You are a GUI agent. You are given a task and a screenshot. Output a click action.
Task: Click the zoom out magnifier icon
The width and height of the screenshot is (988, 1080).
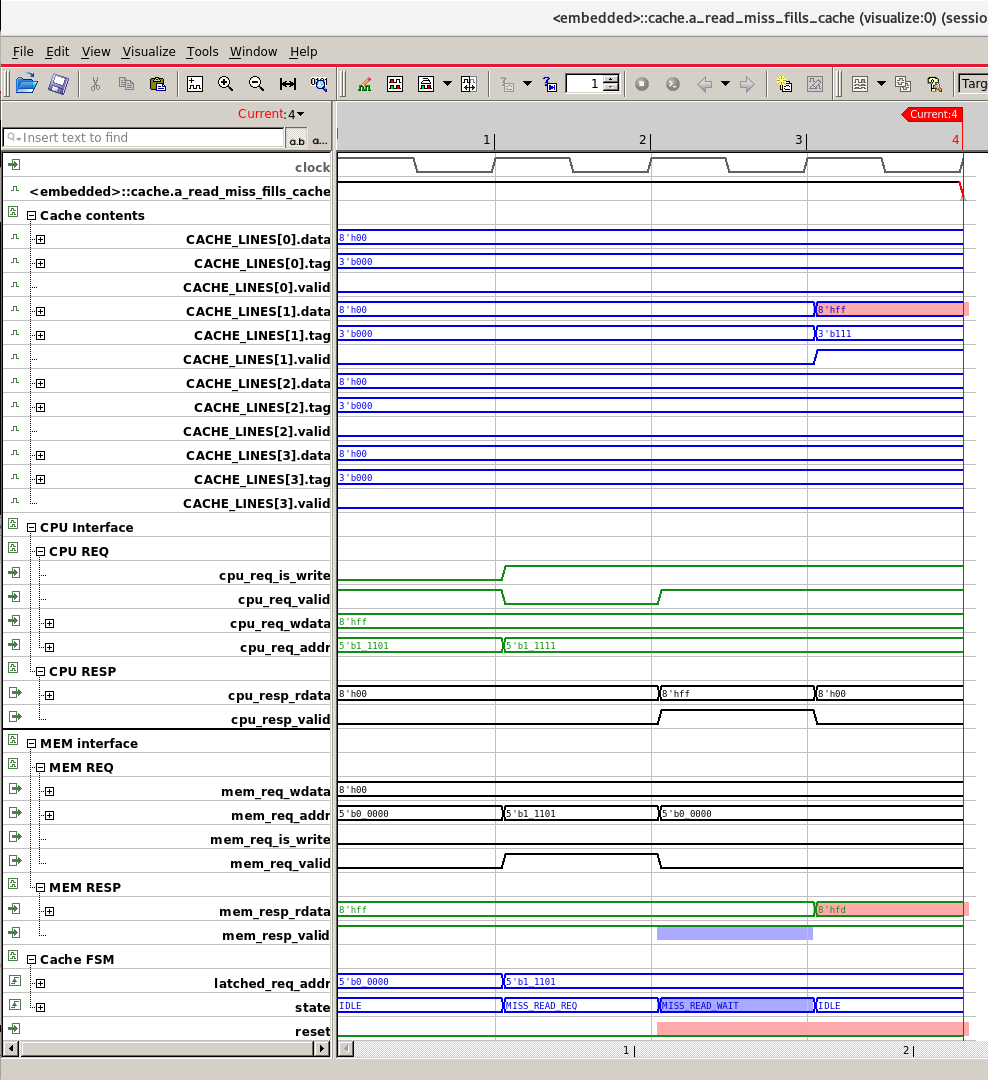pos(256,84)
